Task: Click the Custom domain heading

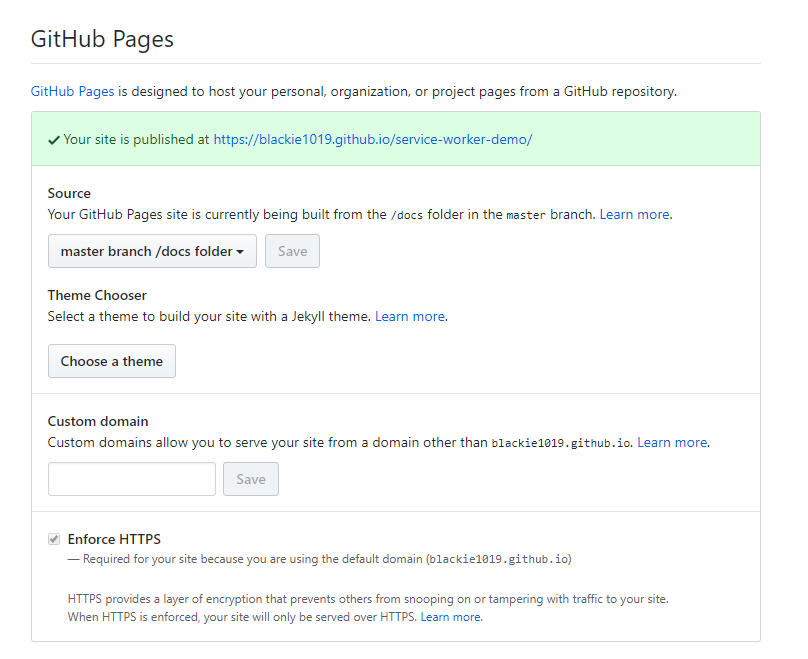Action: tap(98, 421)
